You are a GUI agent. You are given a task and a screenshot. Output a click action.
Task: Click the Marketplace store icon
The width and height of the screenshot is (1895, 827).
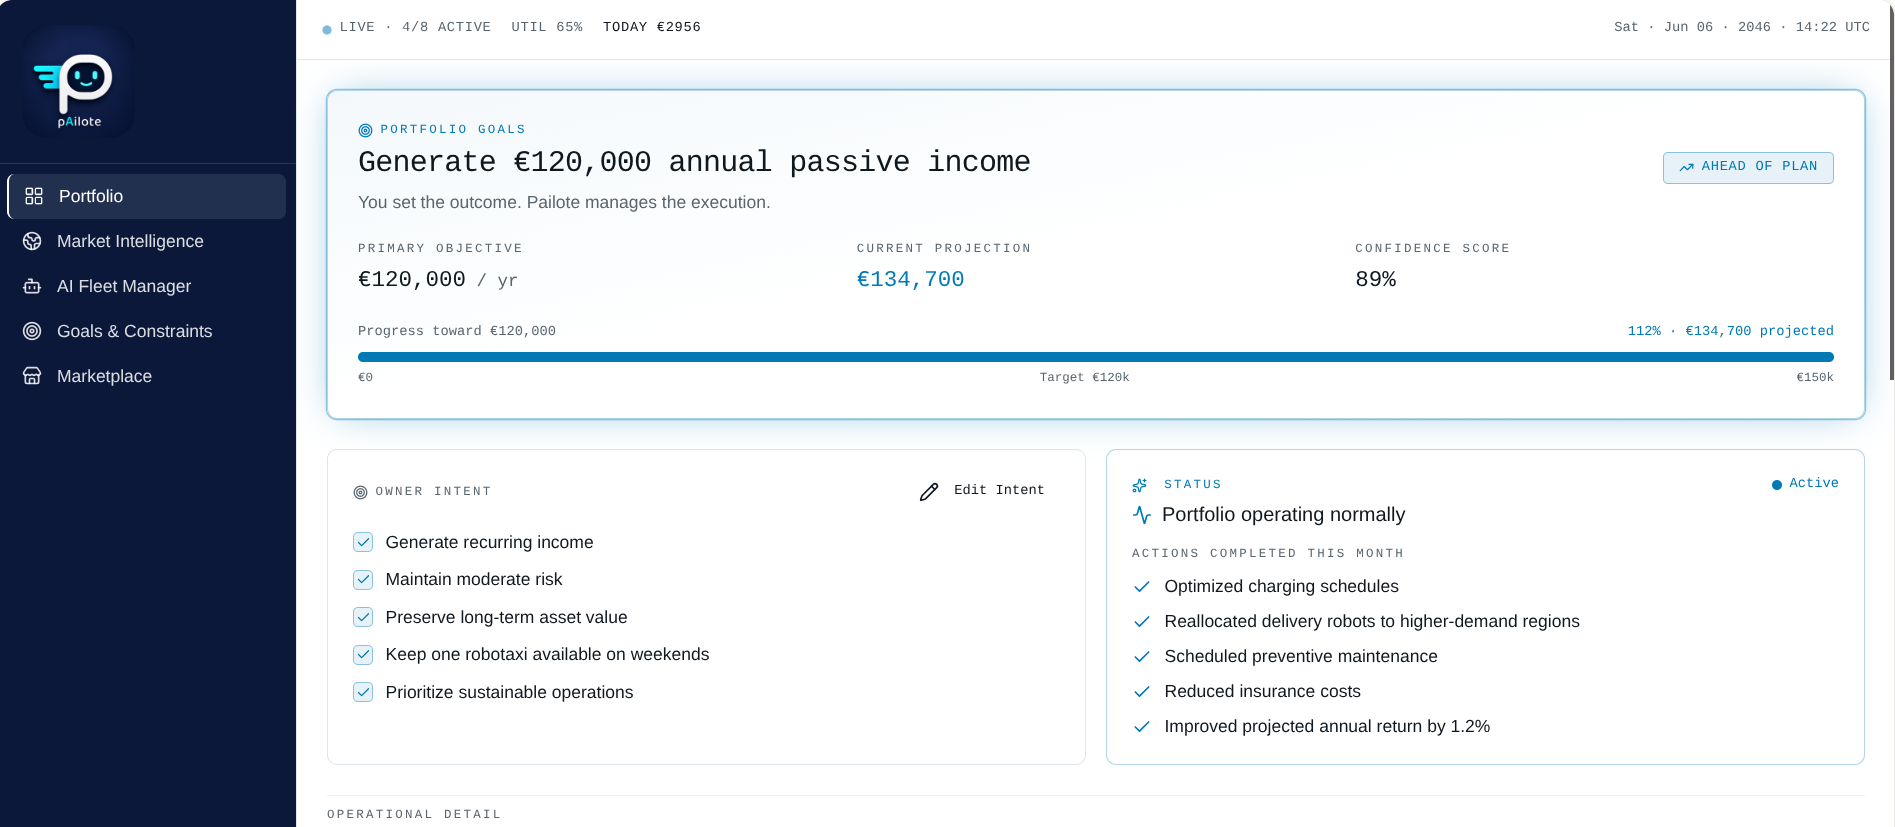[32, 376]
